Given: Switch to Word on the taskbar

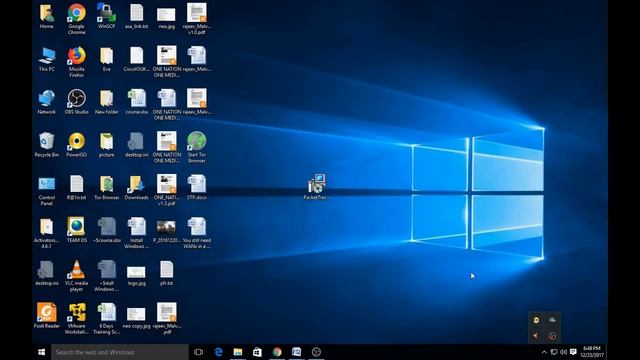Looking at the screenshot, I should [297, 352].
